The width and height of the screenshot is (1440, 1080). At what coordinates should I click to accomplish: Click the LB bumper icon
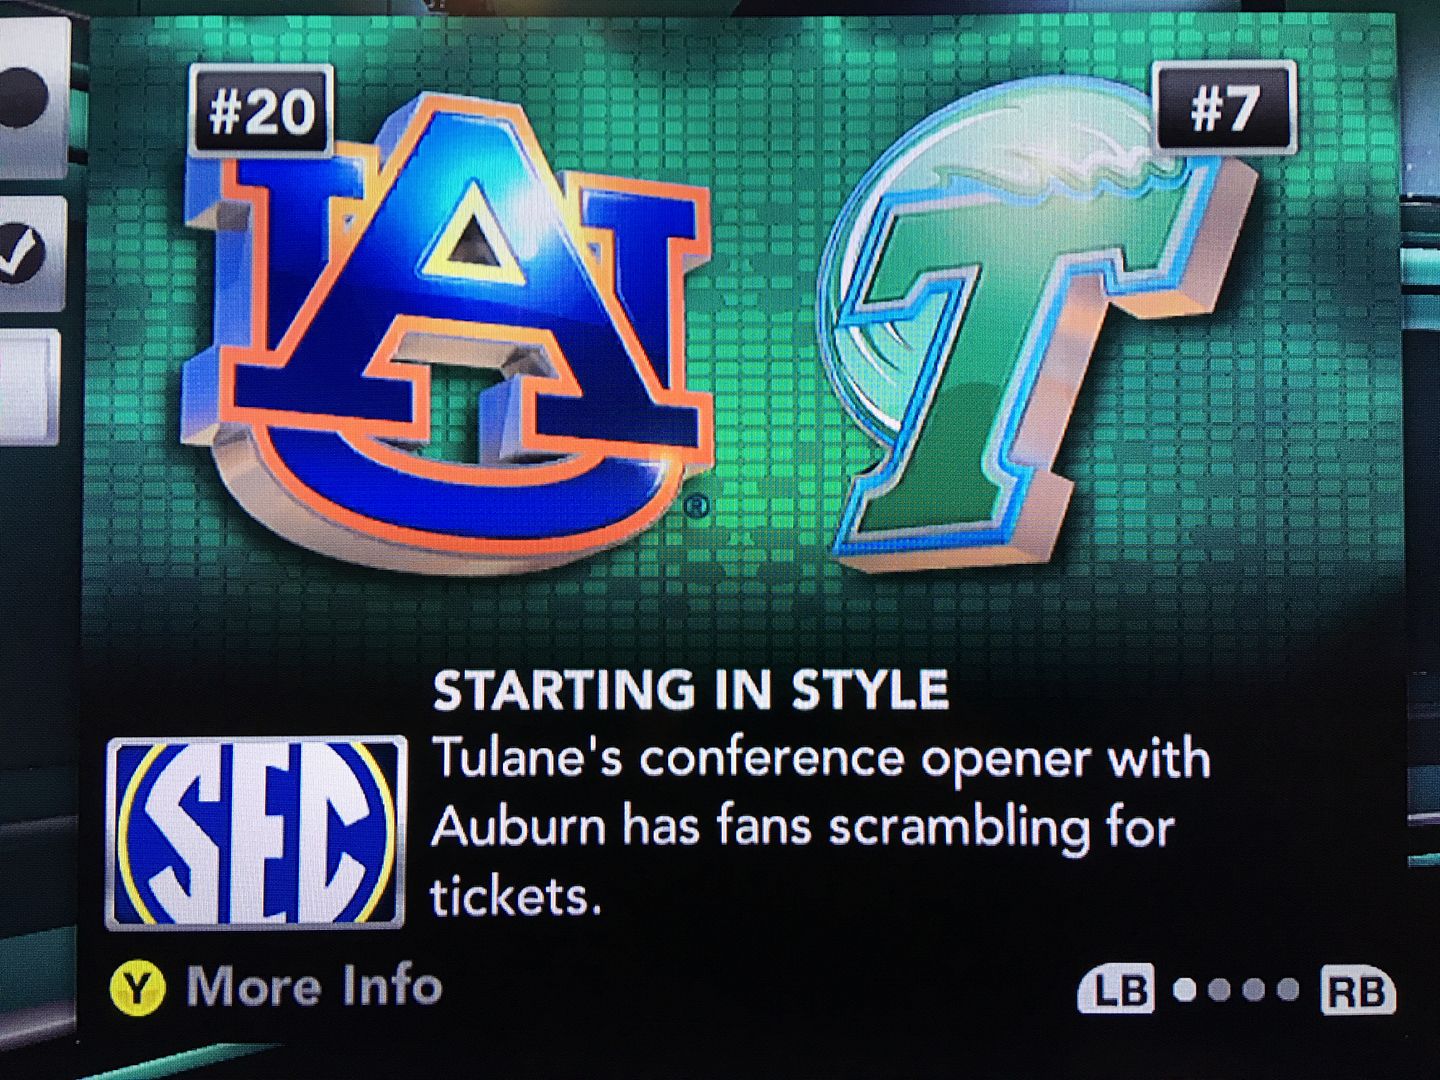click(1116, 991)
